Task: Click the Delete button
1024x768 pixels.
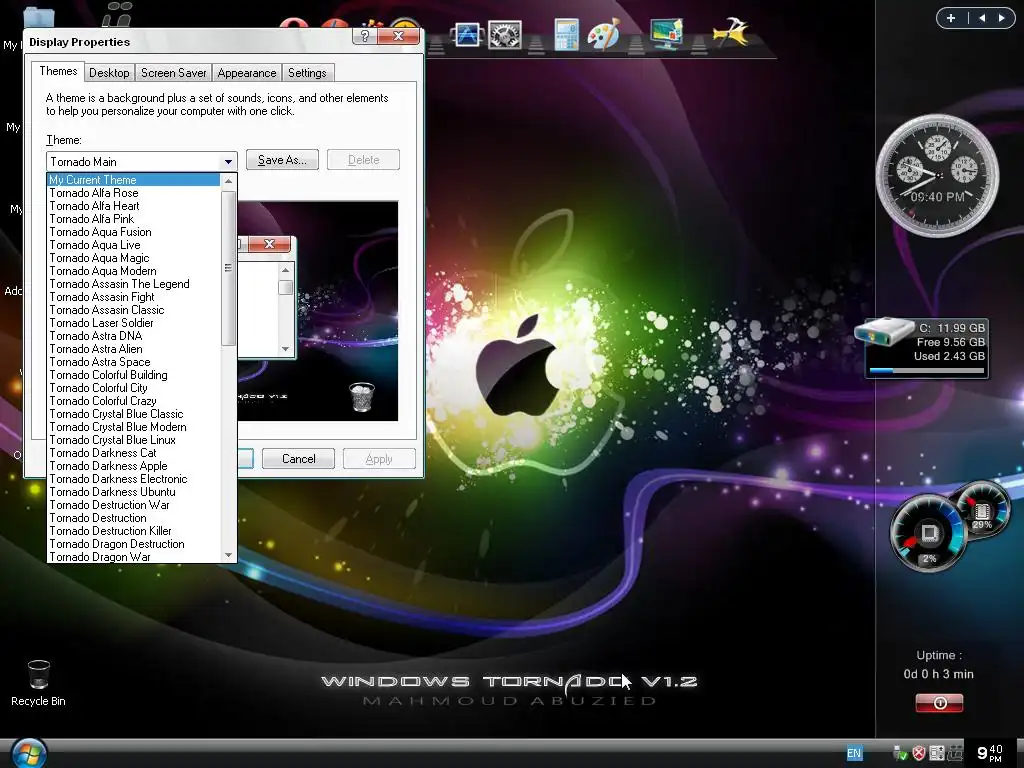Action: pos(363,160)
